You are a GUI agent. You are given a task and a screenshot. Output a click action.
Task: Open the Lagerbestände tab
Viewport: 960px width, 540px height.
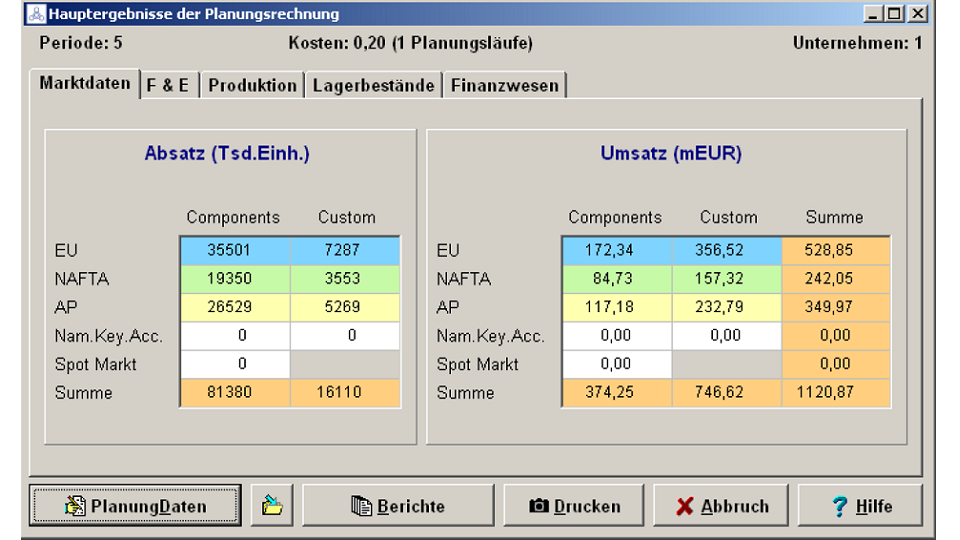(373, 85)
